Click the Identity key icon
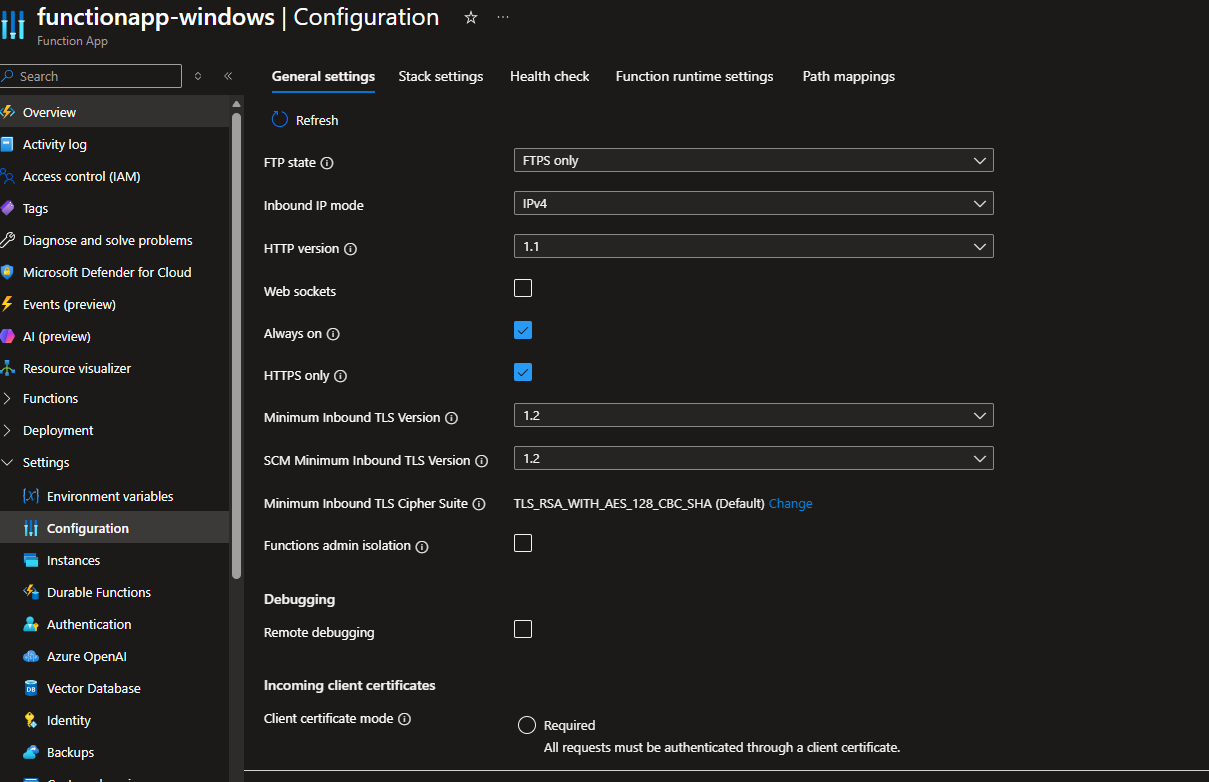The width and height of the screenshot is (1209, 782). click(30, 720)
